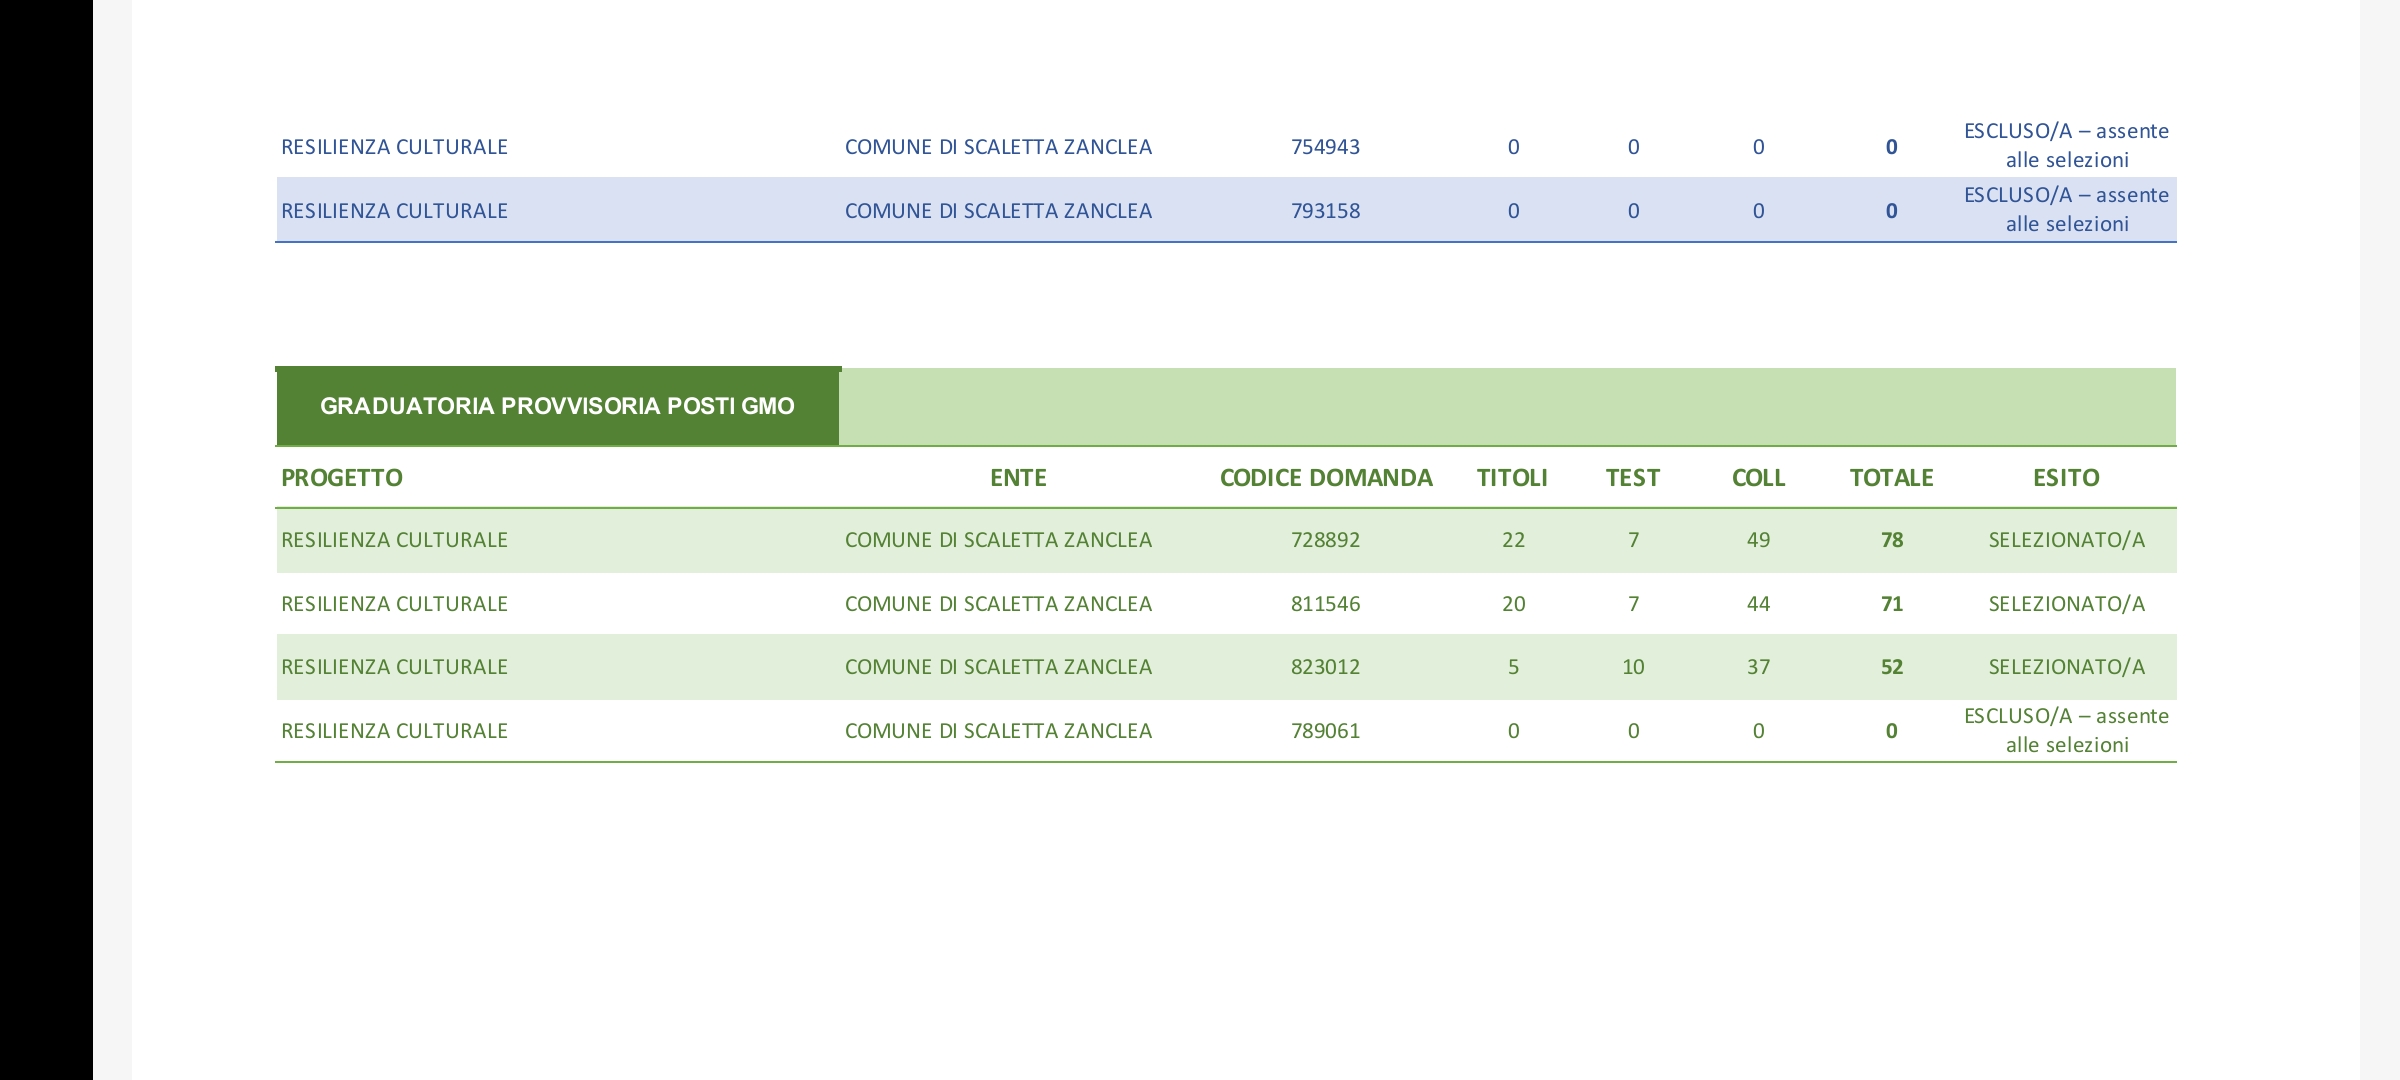Select application code 754943
The width and height of the screenshot is (2400, 1080).
tap(1326, 147)
